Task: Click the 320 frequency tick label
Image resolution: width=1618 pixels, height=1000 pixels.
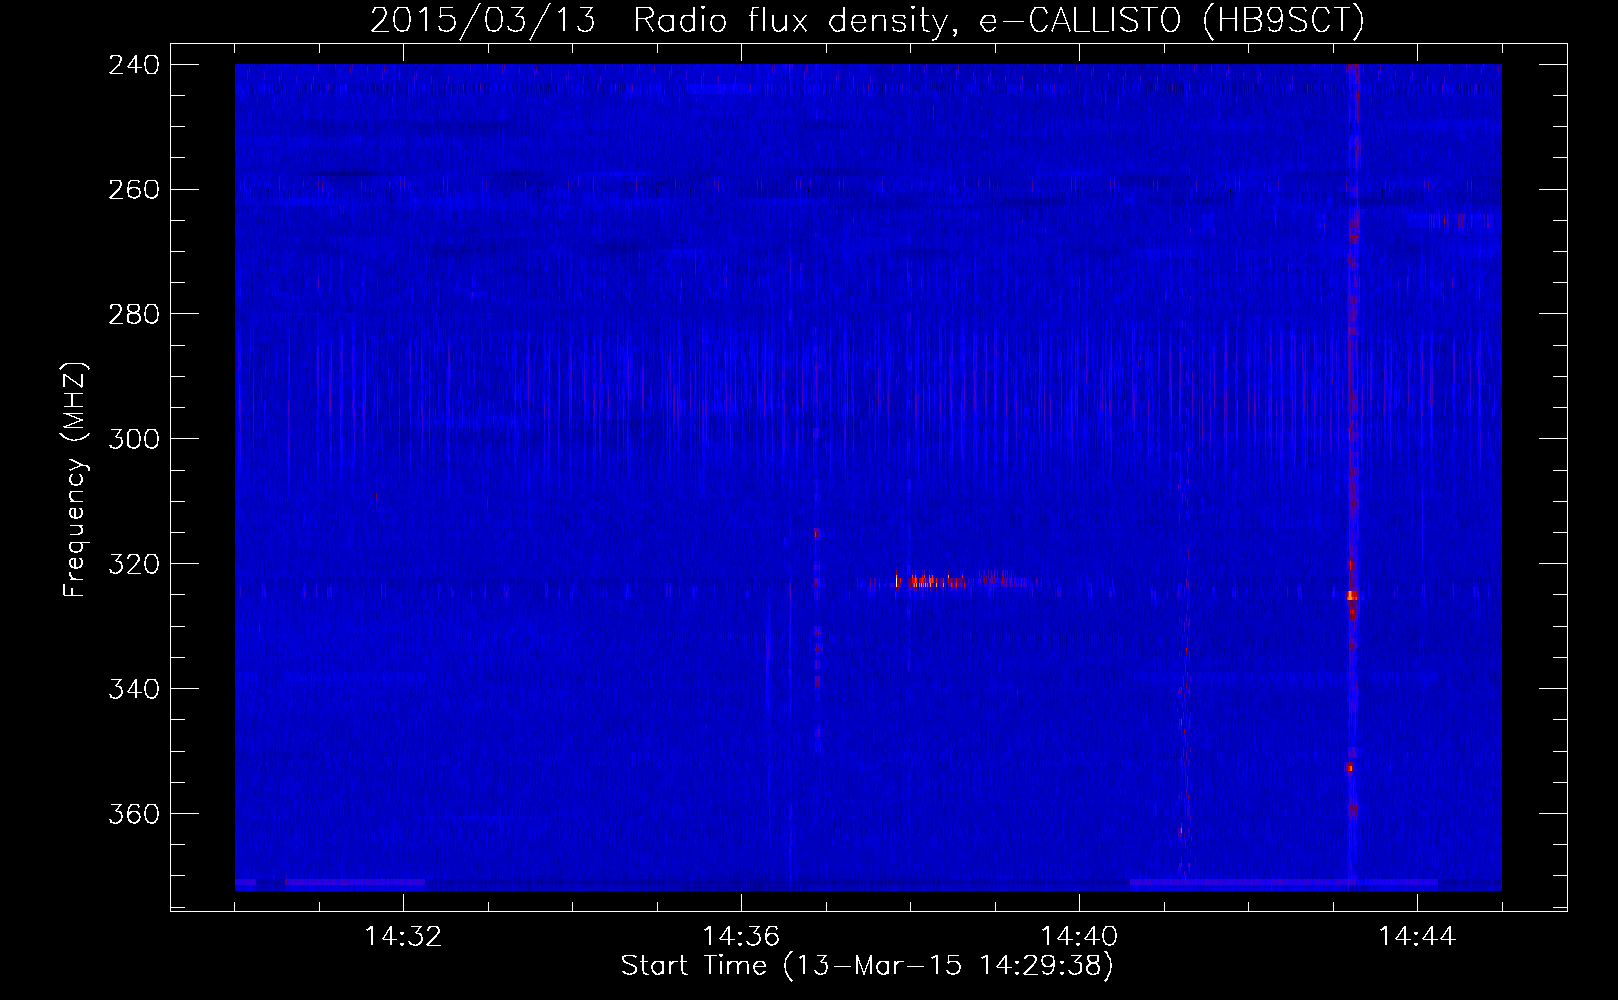Action: 133,565
